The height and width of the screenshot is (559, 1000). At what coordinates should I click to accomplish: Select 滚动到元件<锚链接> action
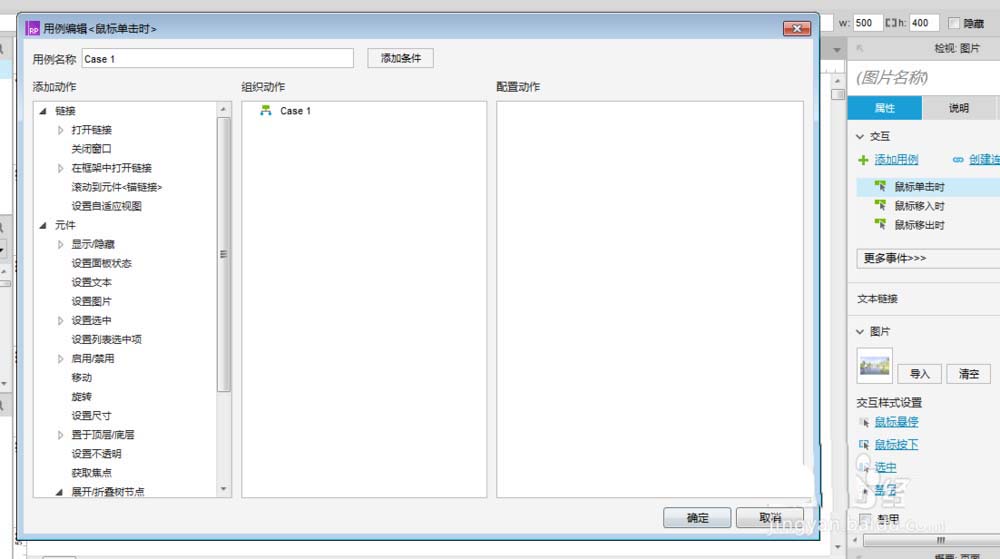[117, 187]
